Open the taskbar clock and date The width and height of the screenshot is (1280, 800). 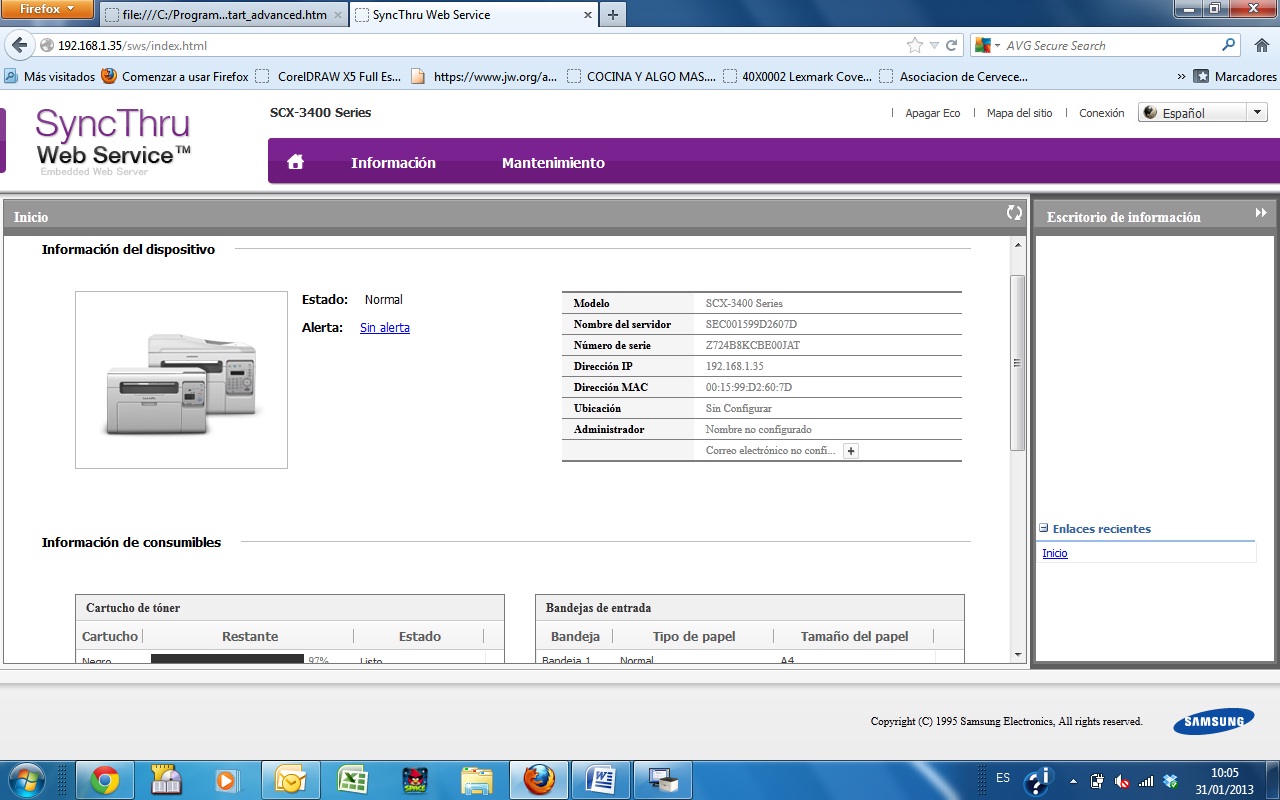pos(1225,780)
